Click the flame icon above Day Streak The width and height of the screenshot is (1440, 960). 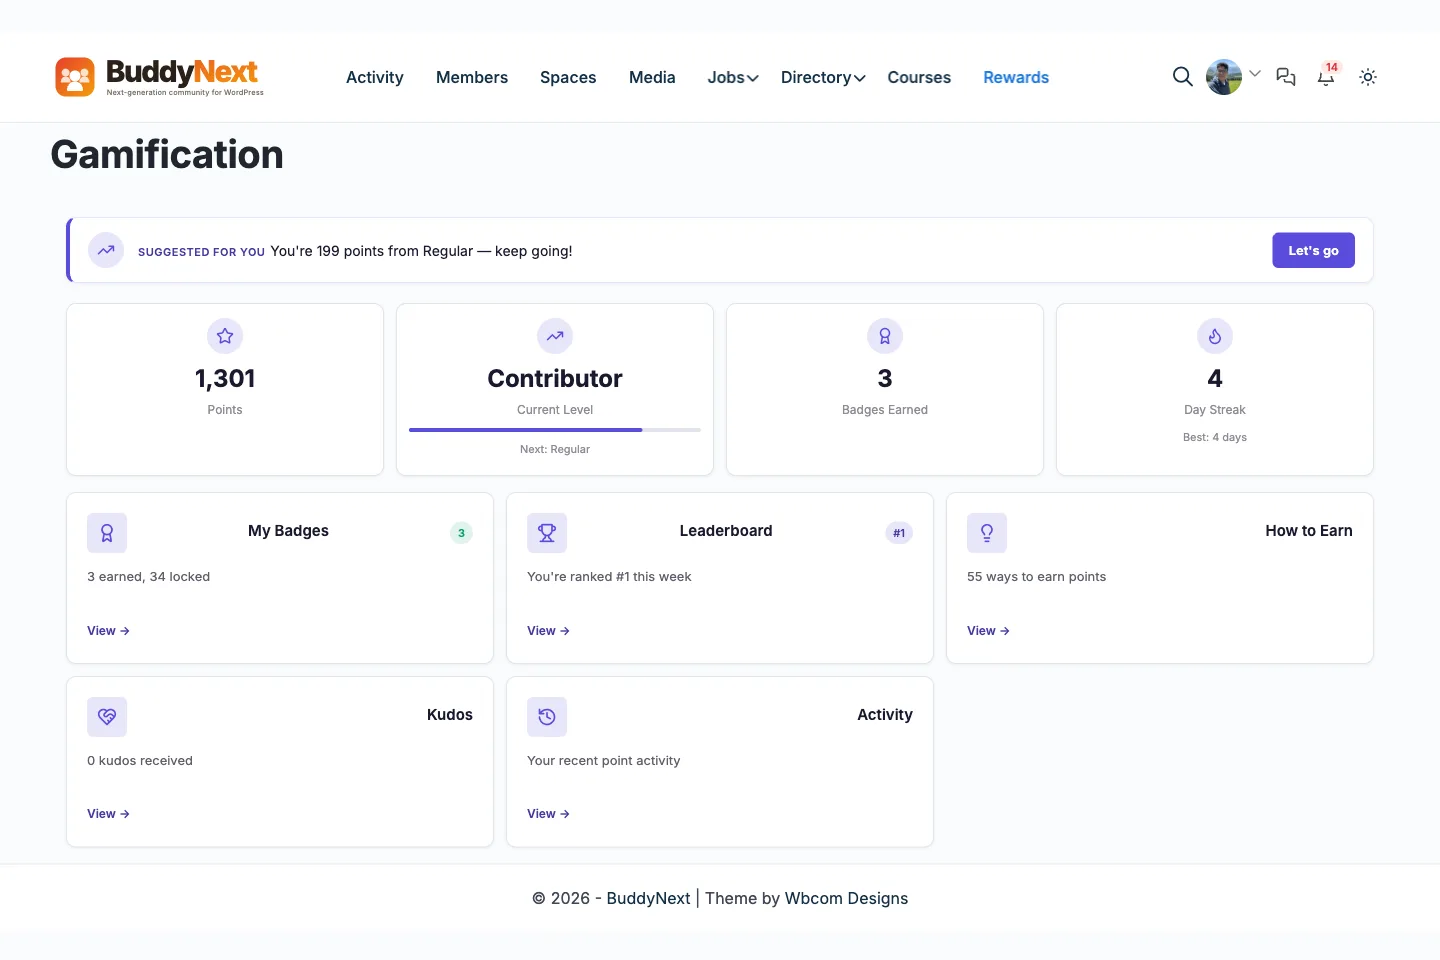[x=1215, y=336]
